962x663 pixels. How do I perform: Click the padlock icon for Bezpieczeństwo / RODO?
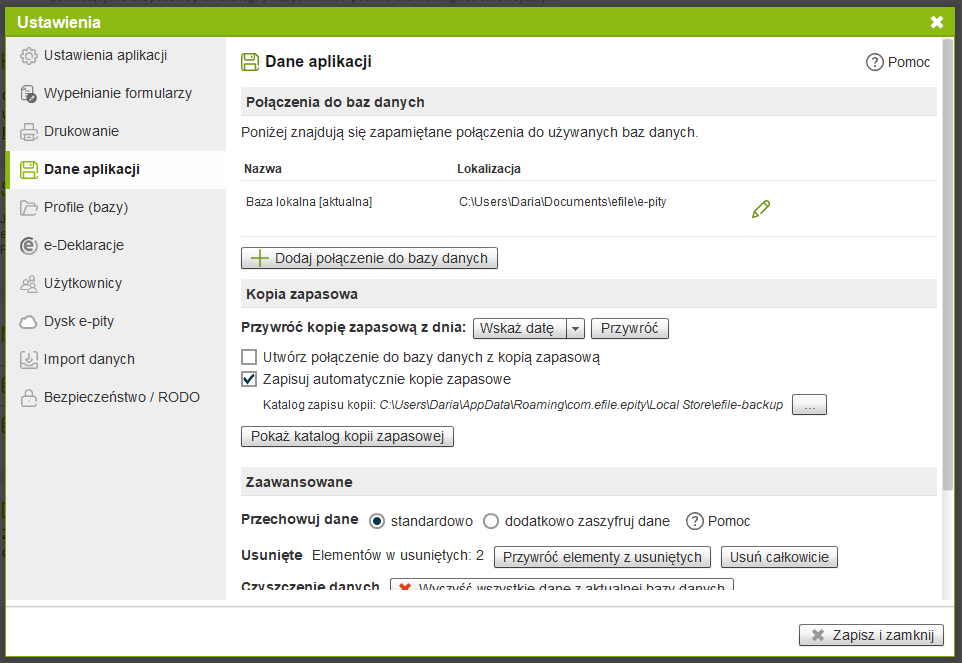(x=29, y=398)
